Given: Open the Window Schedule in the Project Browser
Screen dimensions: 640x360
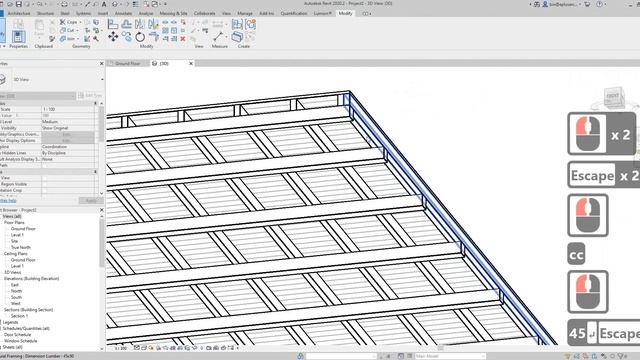Looking at the screenshot, I should coord(20,341).
